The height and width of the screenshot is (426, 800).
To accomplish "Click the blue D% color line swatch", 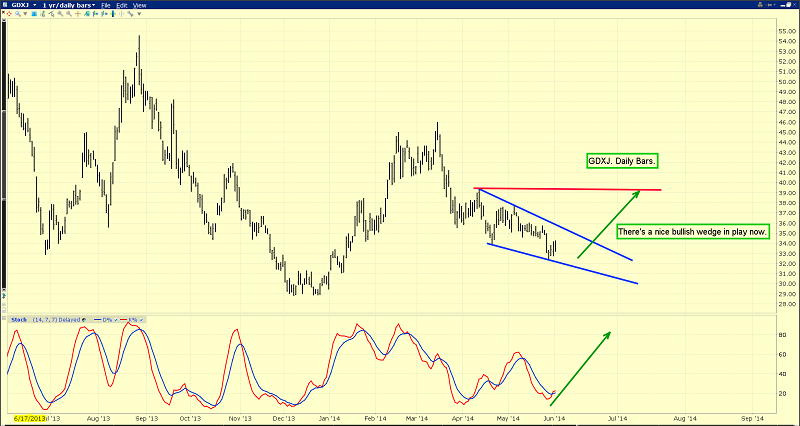I will click(x=97, y=320).
